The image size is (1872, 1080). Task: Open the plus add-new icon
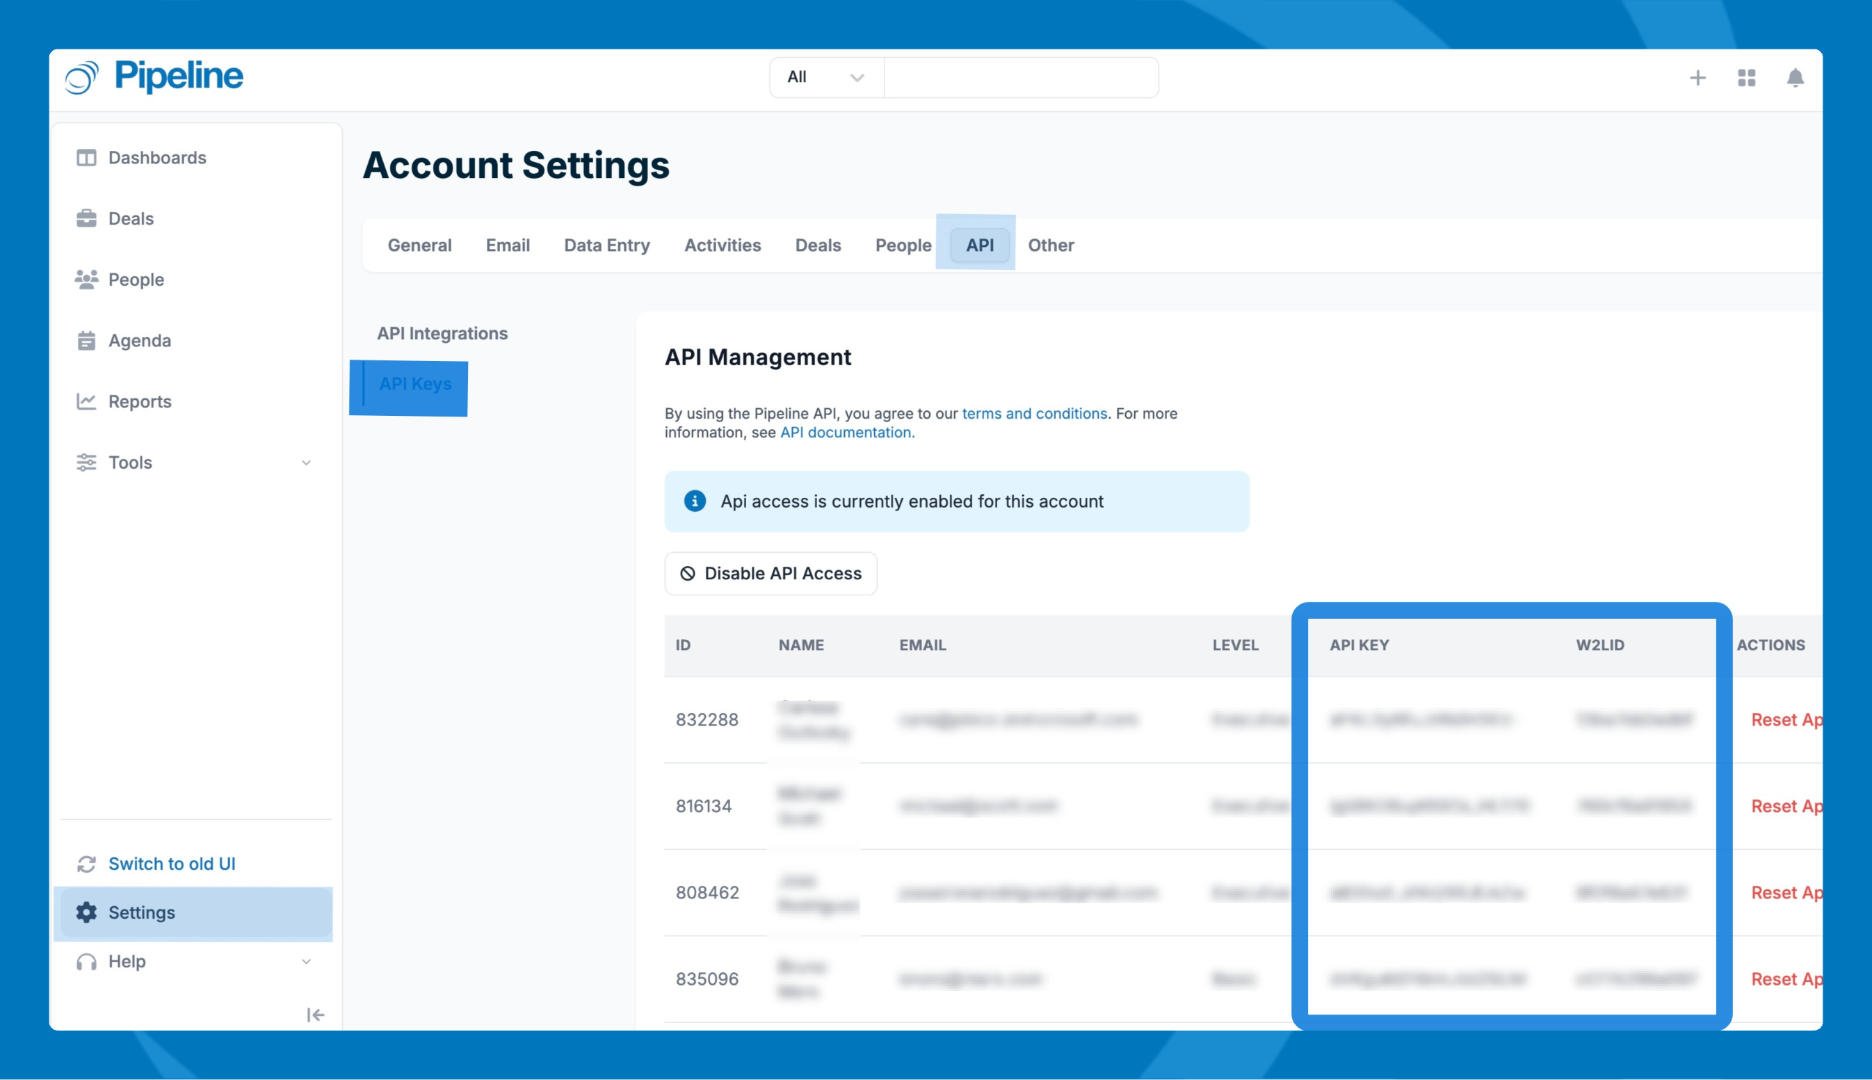click(x=1697, y=78)
